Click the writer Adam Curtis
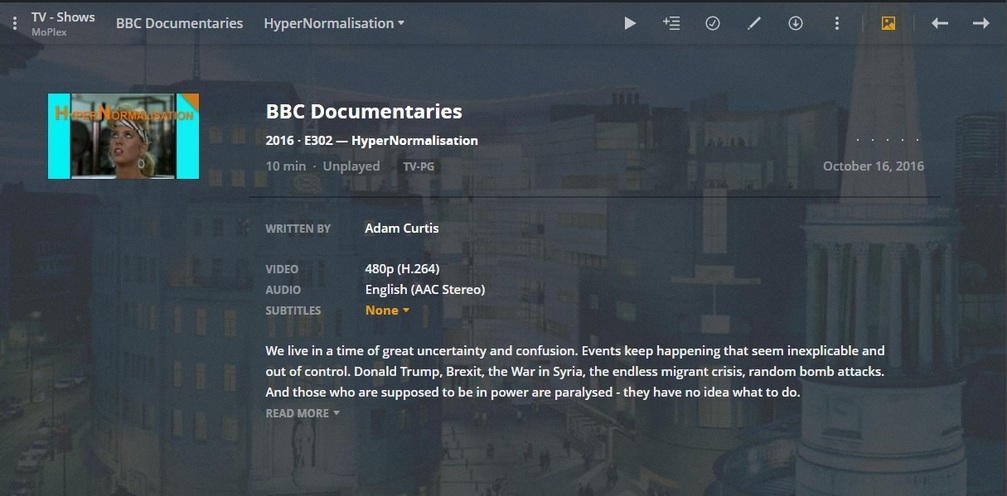This screenshot has width=1007, height=496. [402, 228]
